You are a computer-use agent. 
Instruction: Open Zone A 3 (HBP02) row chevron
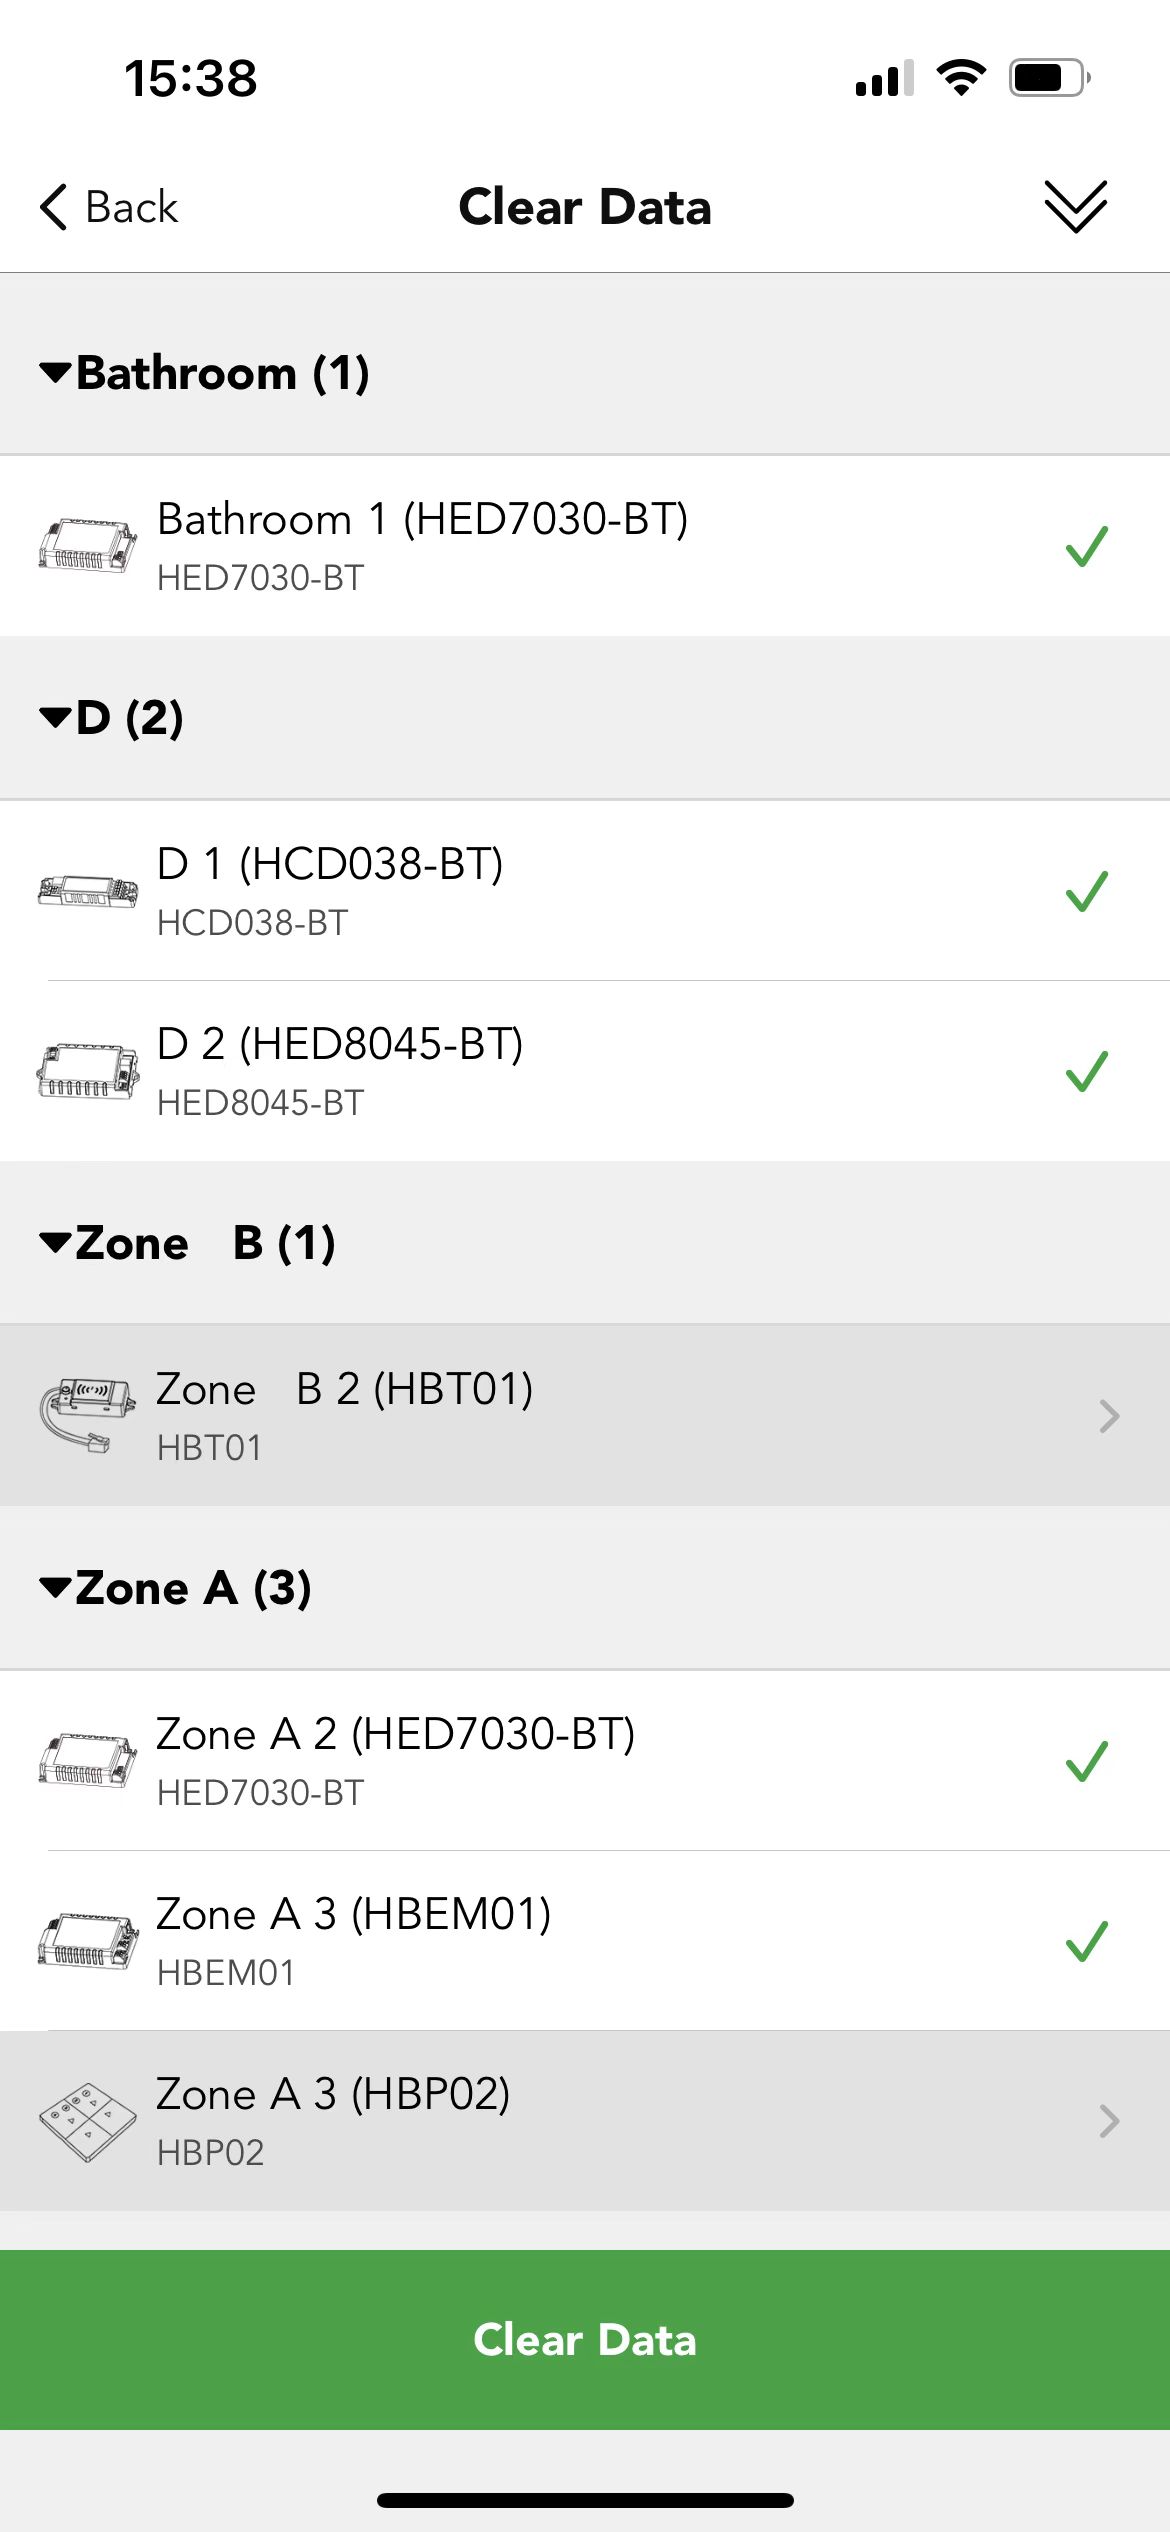pyautogui.click(x=1109, y=2121)
